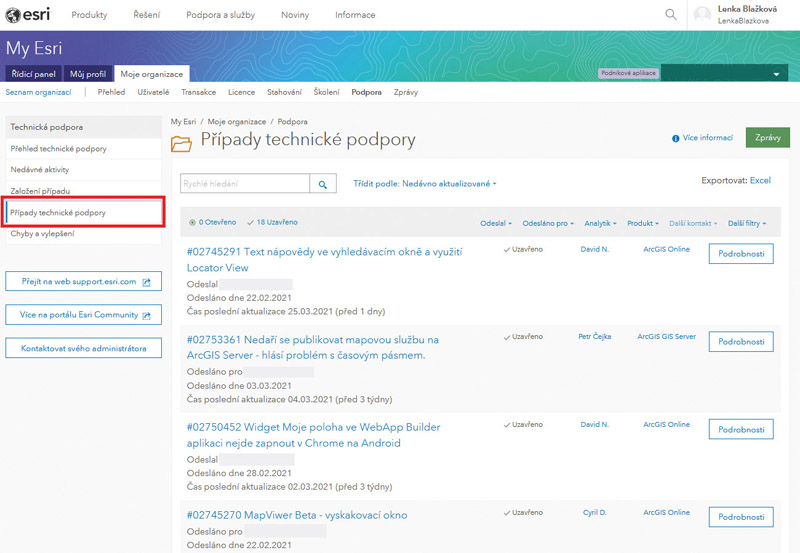Click Podrobnosti for case #02745270
Screen dimensions: 800x553
(x=741, y=517)
